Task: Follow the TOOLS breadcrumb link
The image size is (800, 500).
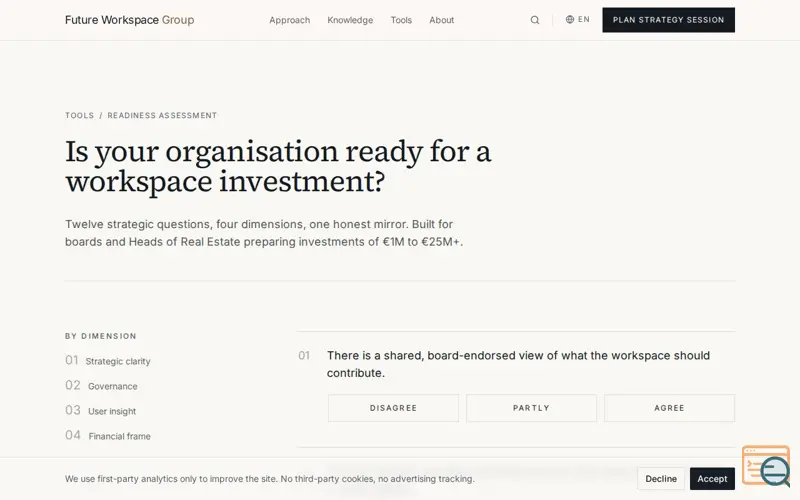Action: (80, 115)
